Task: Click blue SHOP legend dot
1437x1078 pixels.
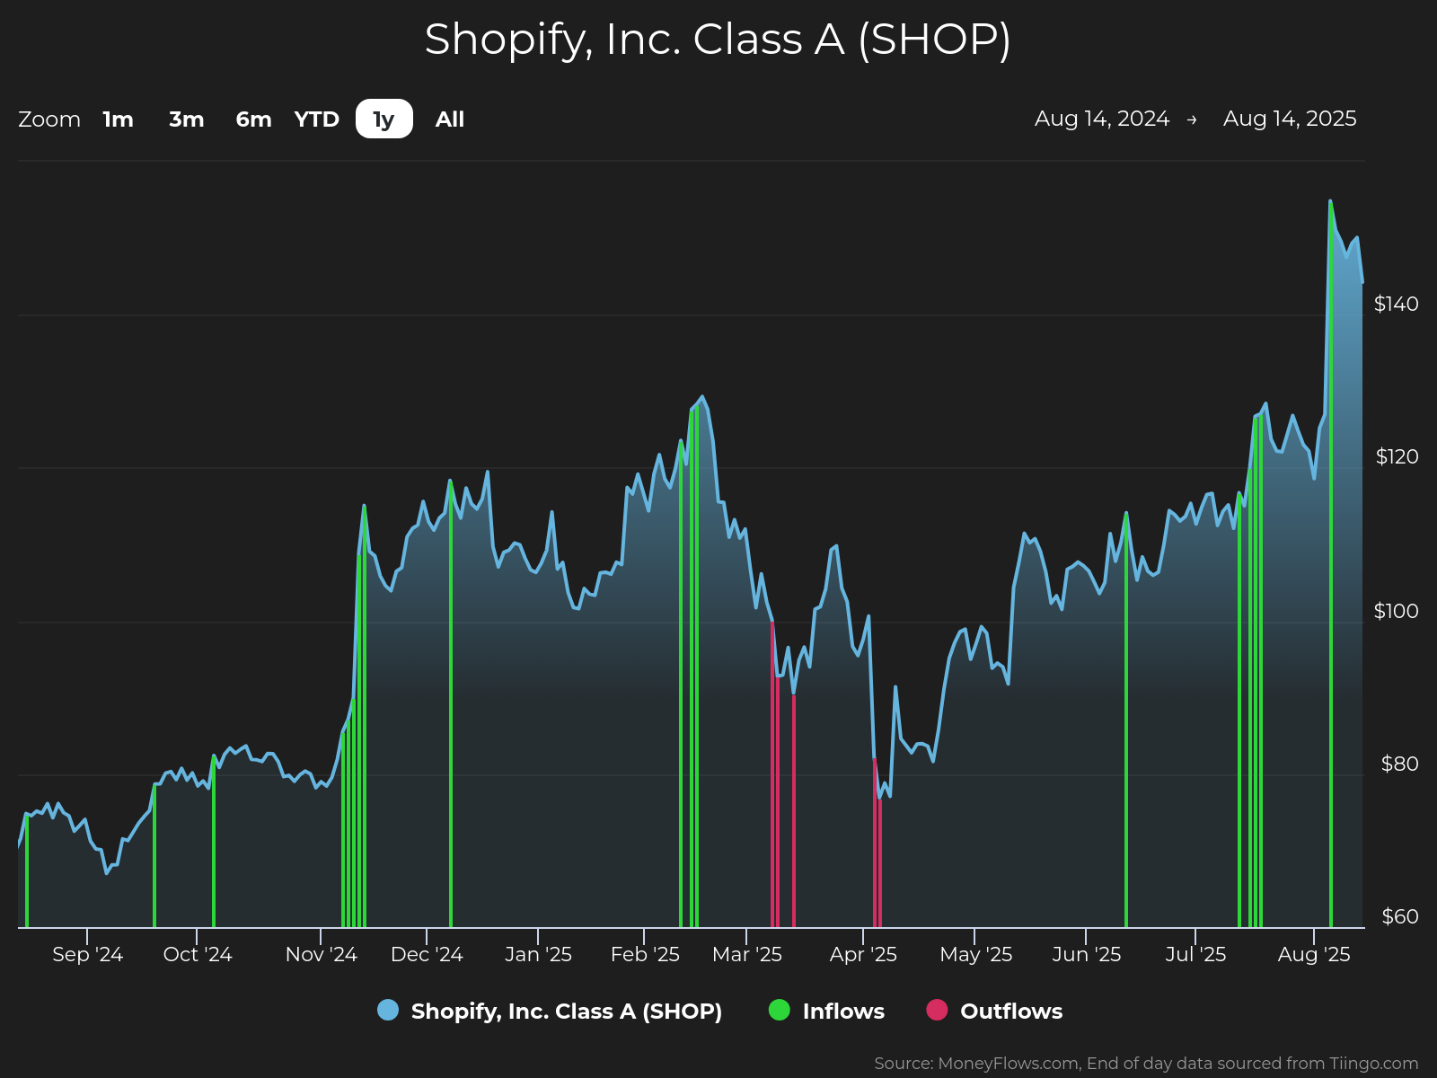Action: (388, 1010)
